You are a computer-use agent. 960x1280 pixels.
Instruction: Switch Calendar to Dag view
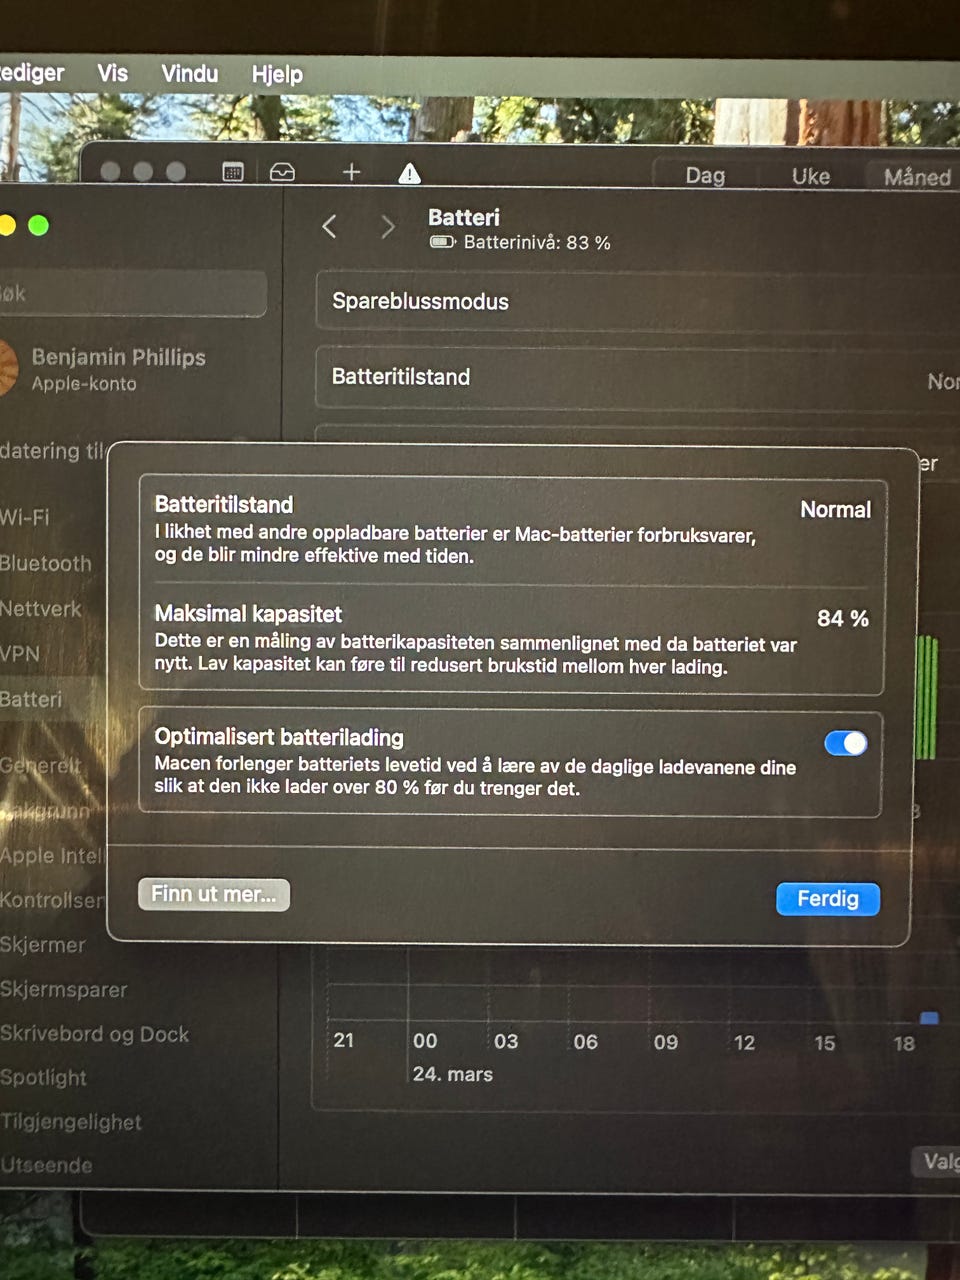[705, 175]
